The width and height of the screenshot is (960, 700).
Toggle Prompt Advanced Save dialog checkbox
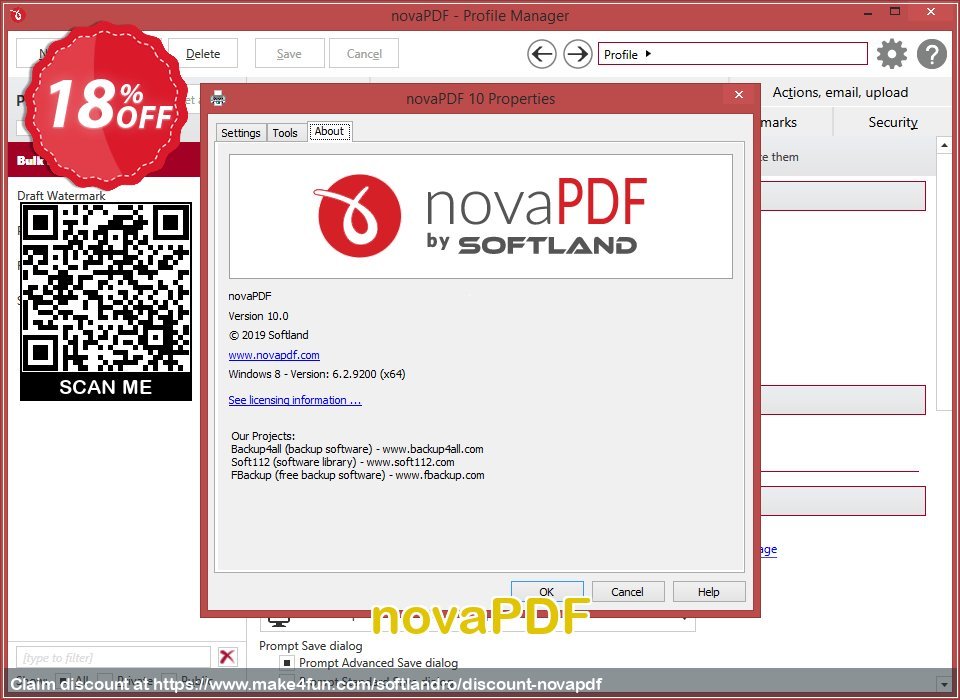[286, 663]
